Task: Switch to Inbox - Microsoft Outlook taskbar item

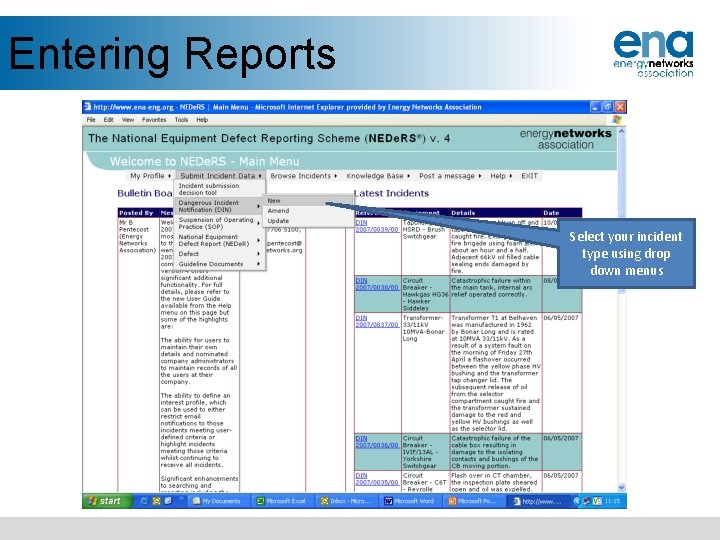Action: tap(347, 501)
